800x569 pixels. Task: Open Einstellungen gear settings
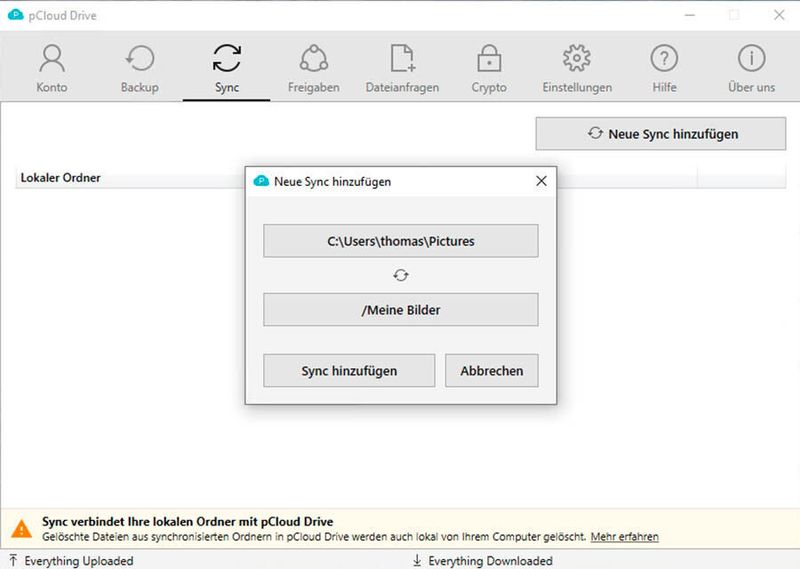(577, 68)
